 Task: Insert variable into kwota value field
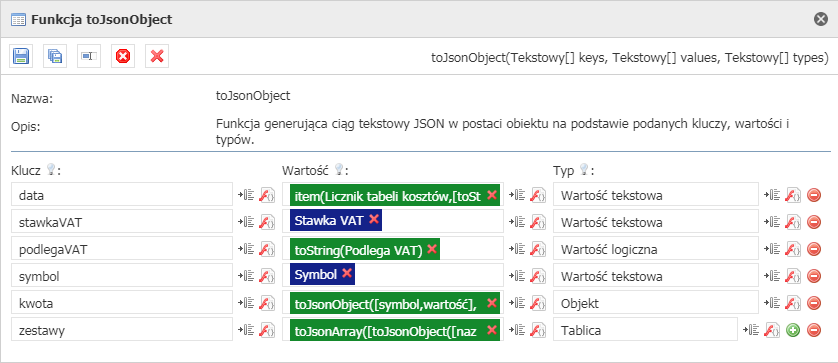516,304
